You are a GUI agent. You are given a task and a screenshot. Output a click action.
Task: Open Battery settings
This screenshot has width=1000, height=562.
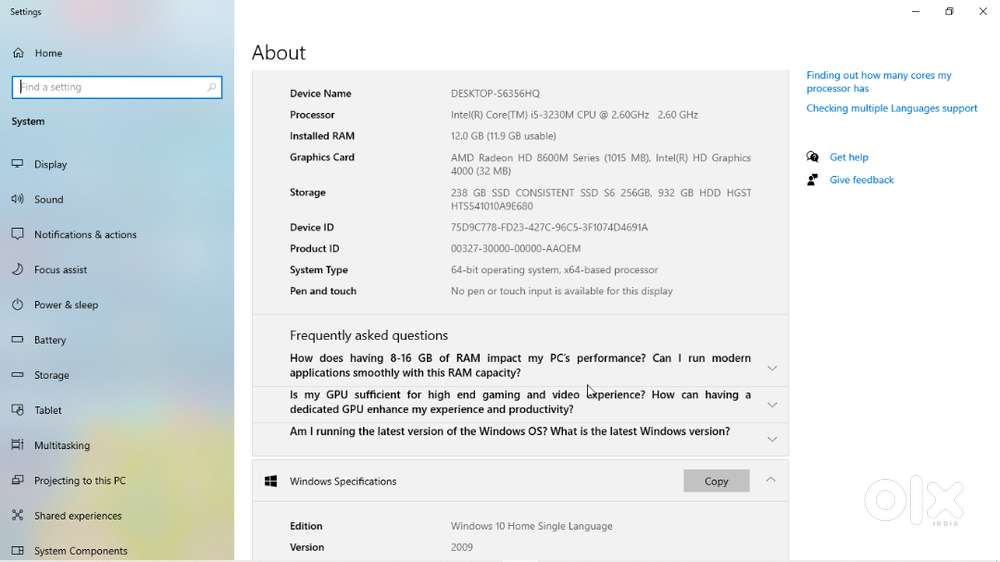[50, 339]
